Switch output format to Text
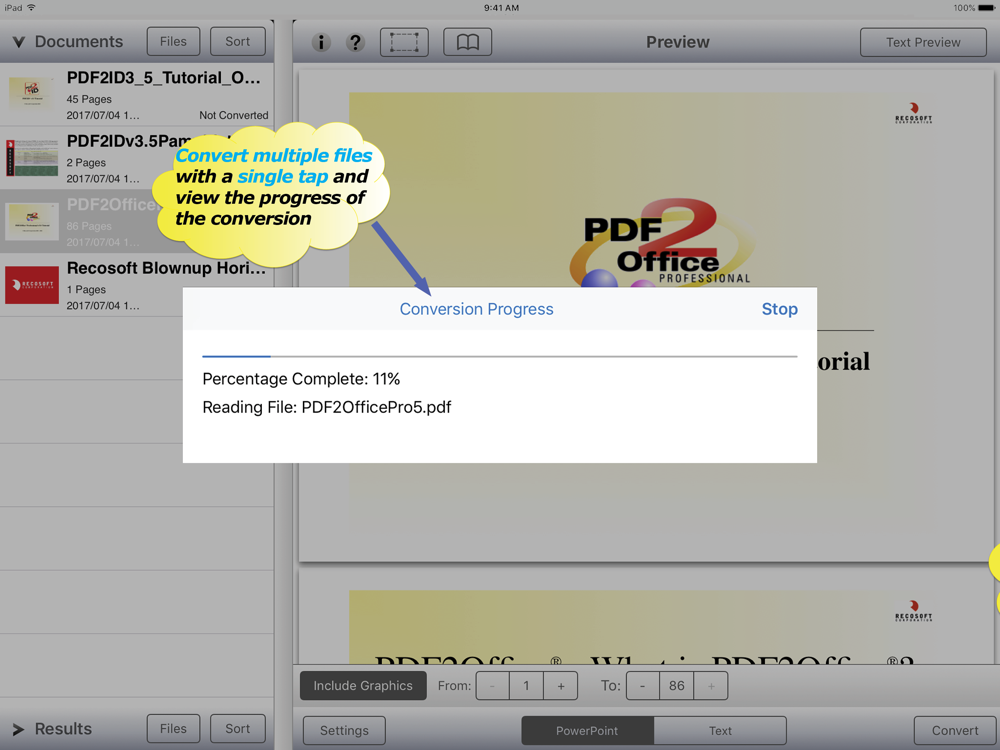This screenshot has width=1000, height=750. click(x=720, y=730)
